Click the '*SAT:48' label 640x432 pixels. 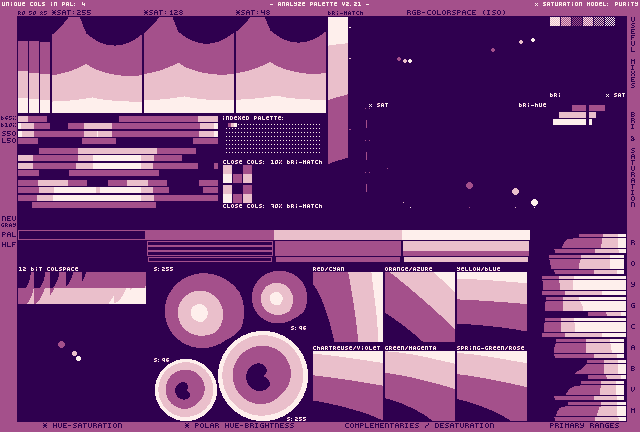(253, 13)
